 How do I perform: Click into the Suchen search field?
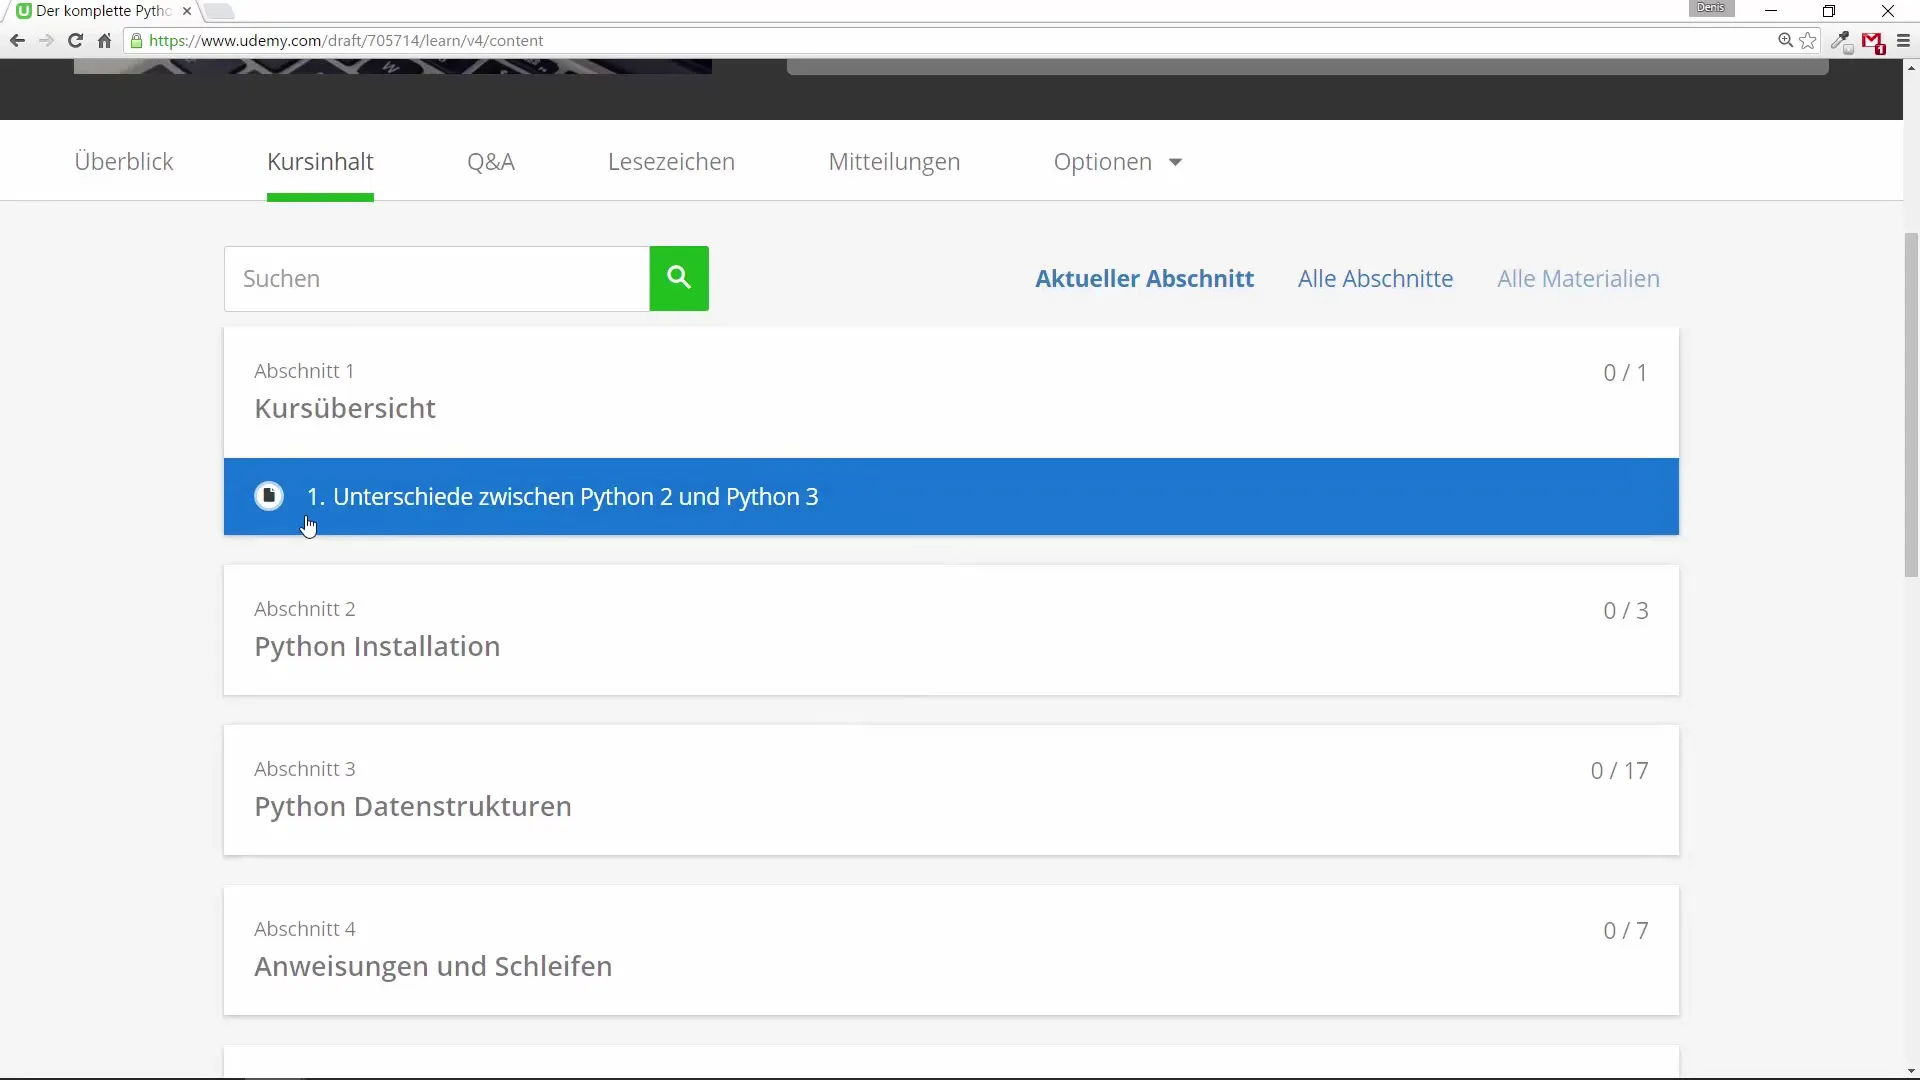437,279
